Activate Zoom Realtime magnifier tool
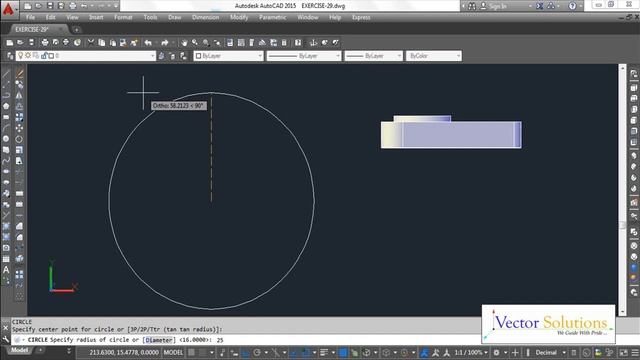Screen dimensions: 640x360 click(x=195, y=42)
